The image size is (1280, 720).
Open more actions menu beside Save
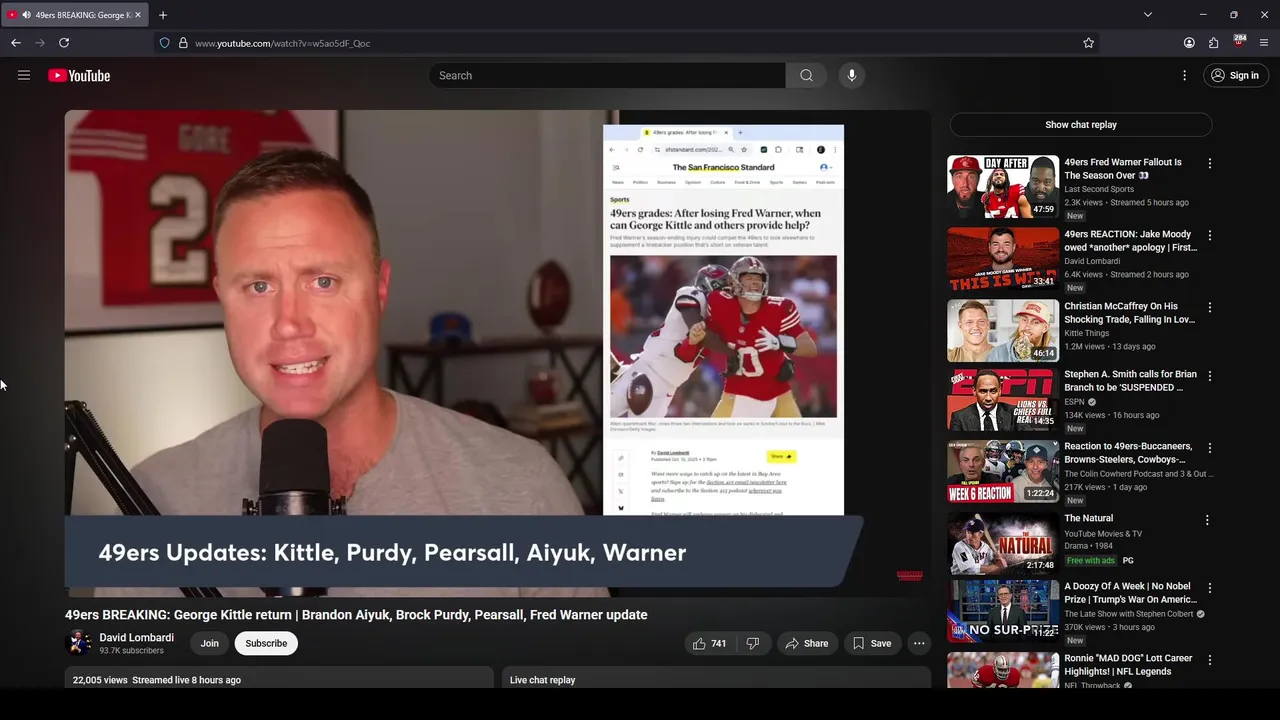click(919, 644)
